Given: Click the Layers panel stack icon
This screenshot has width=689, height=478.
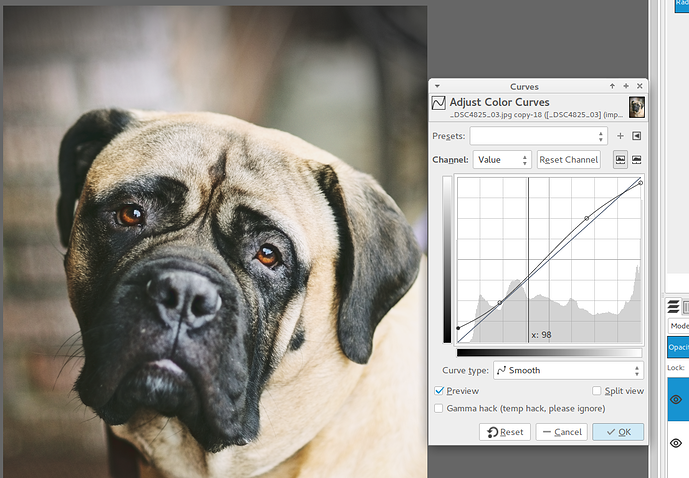Looking at the screenshot, I should click(x=673, y=306).
